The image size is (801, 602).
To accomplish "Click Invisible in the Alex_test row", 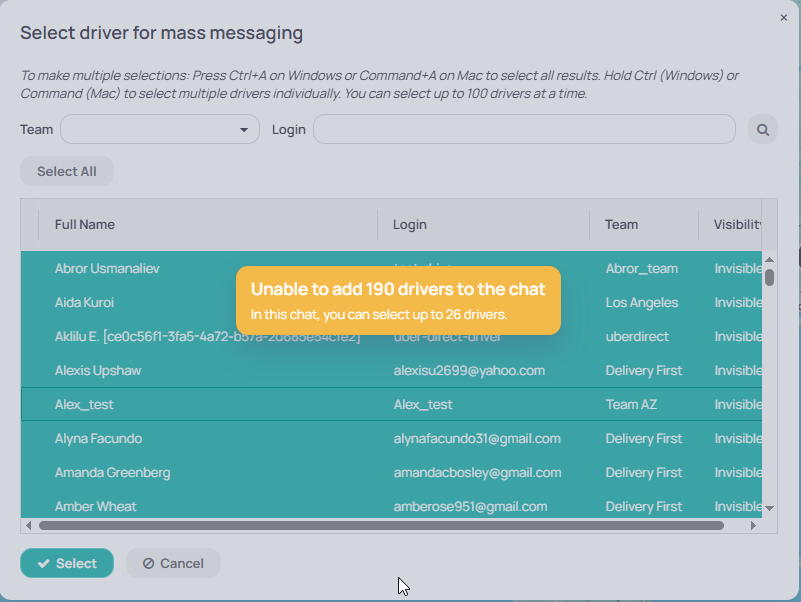I will tap(738, 405).
